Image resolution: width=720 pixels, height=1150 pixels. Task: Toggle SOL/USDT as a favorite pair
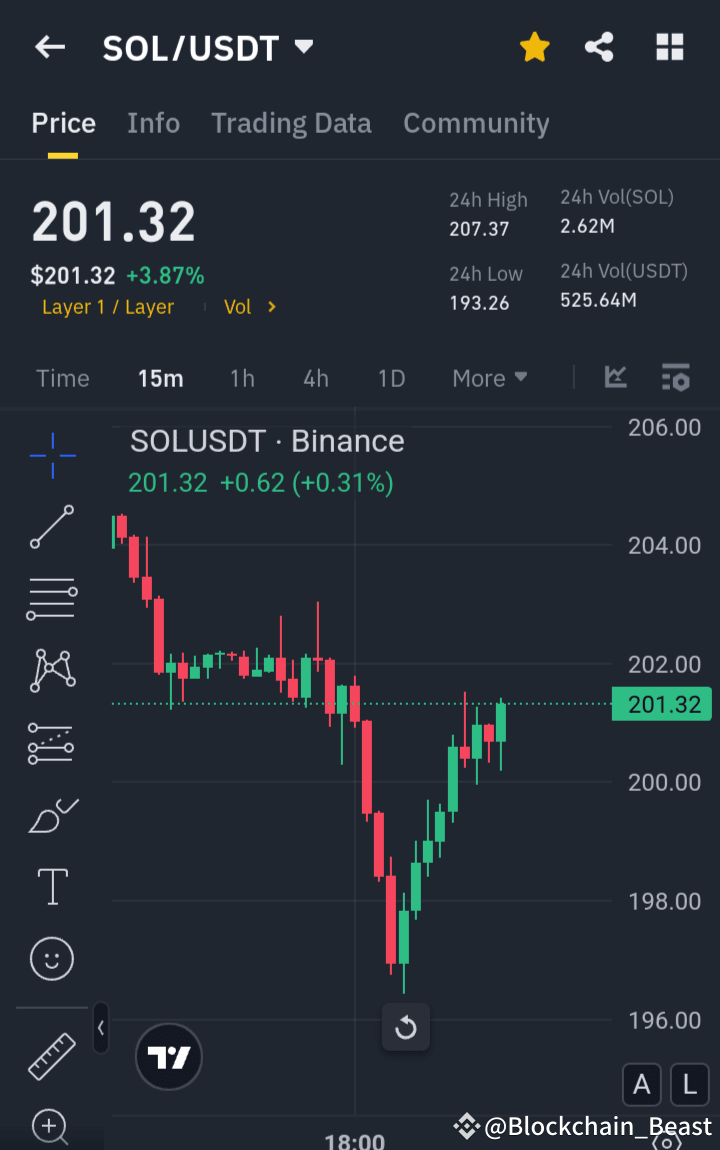(534, 46)
